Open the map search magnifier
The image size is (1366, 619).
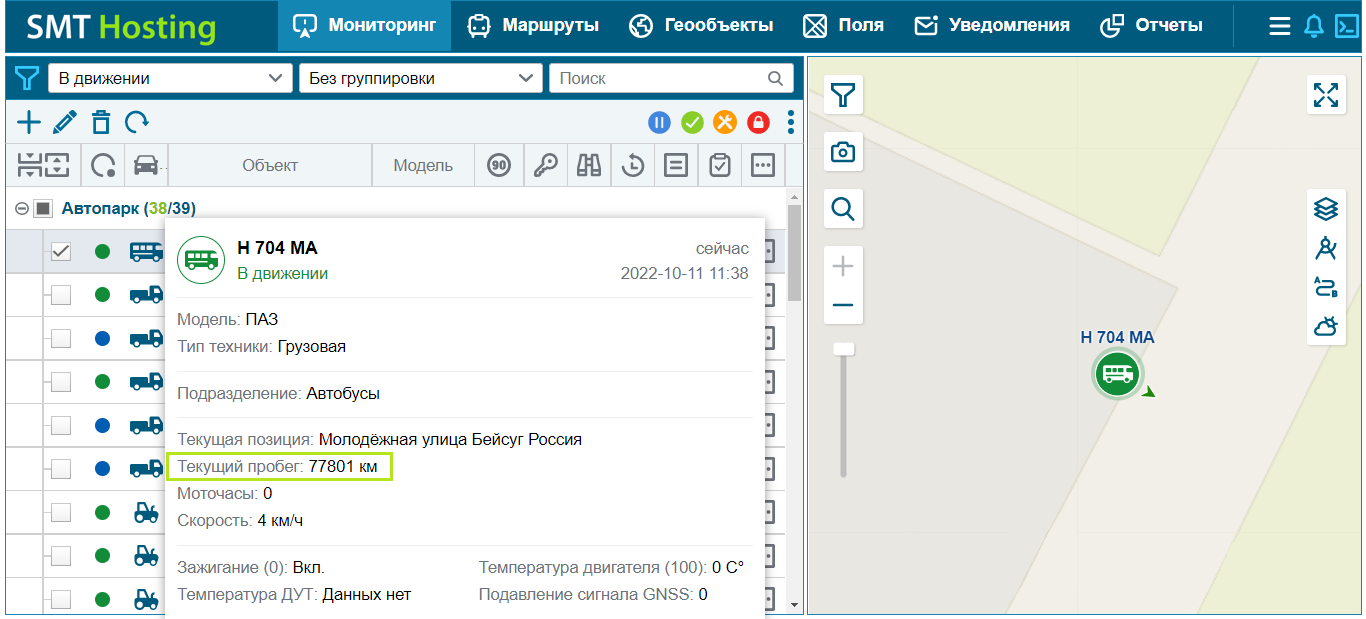843,209
